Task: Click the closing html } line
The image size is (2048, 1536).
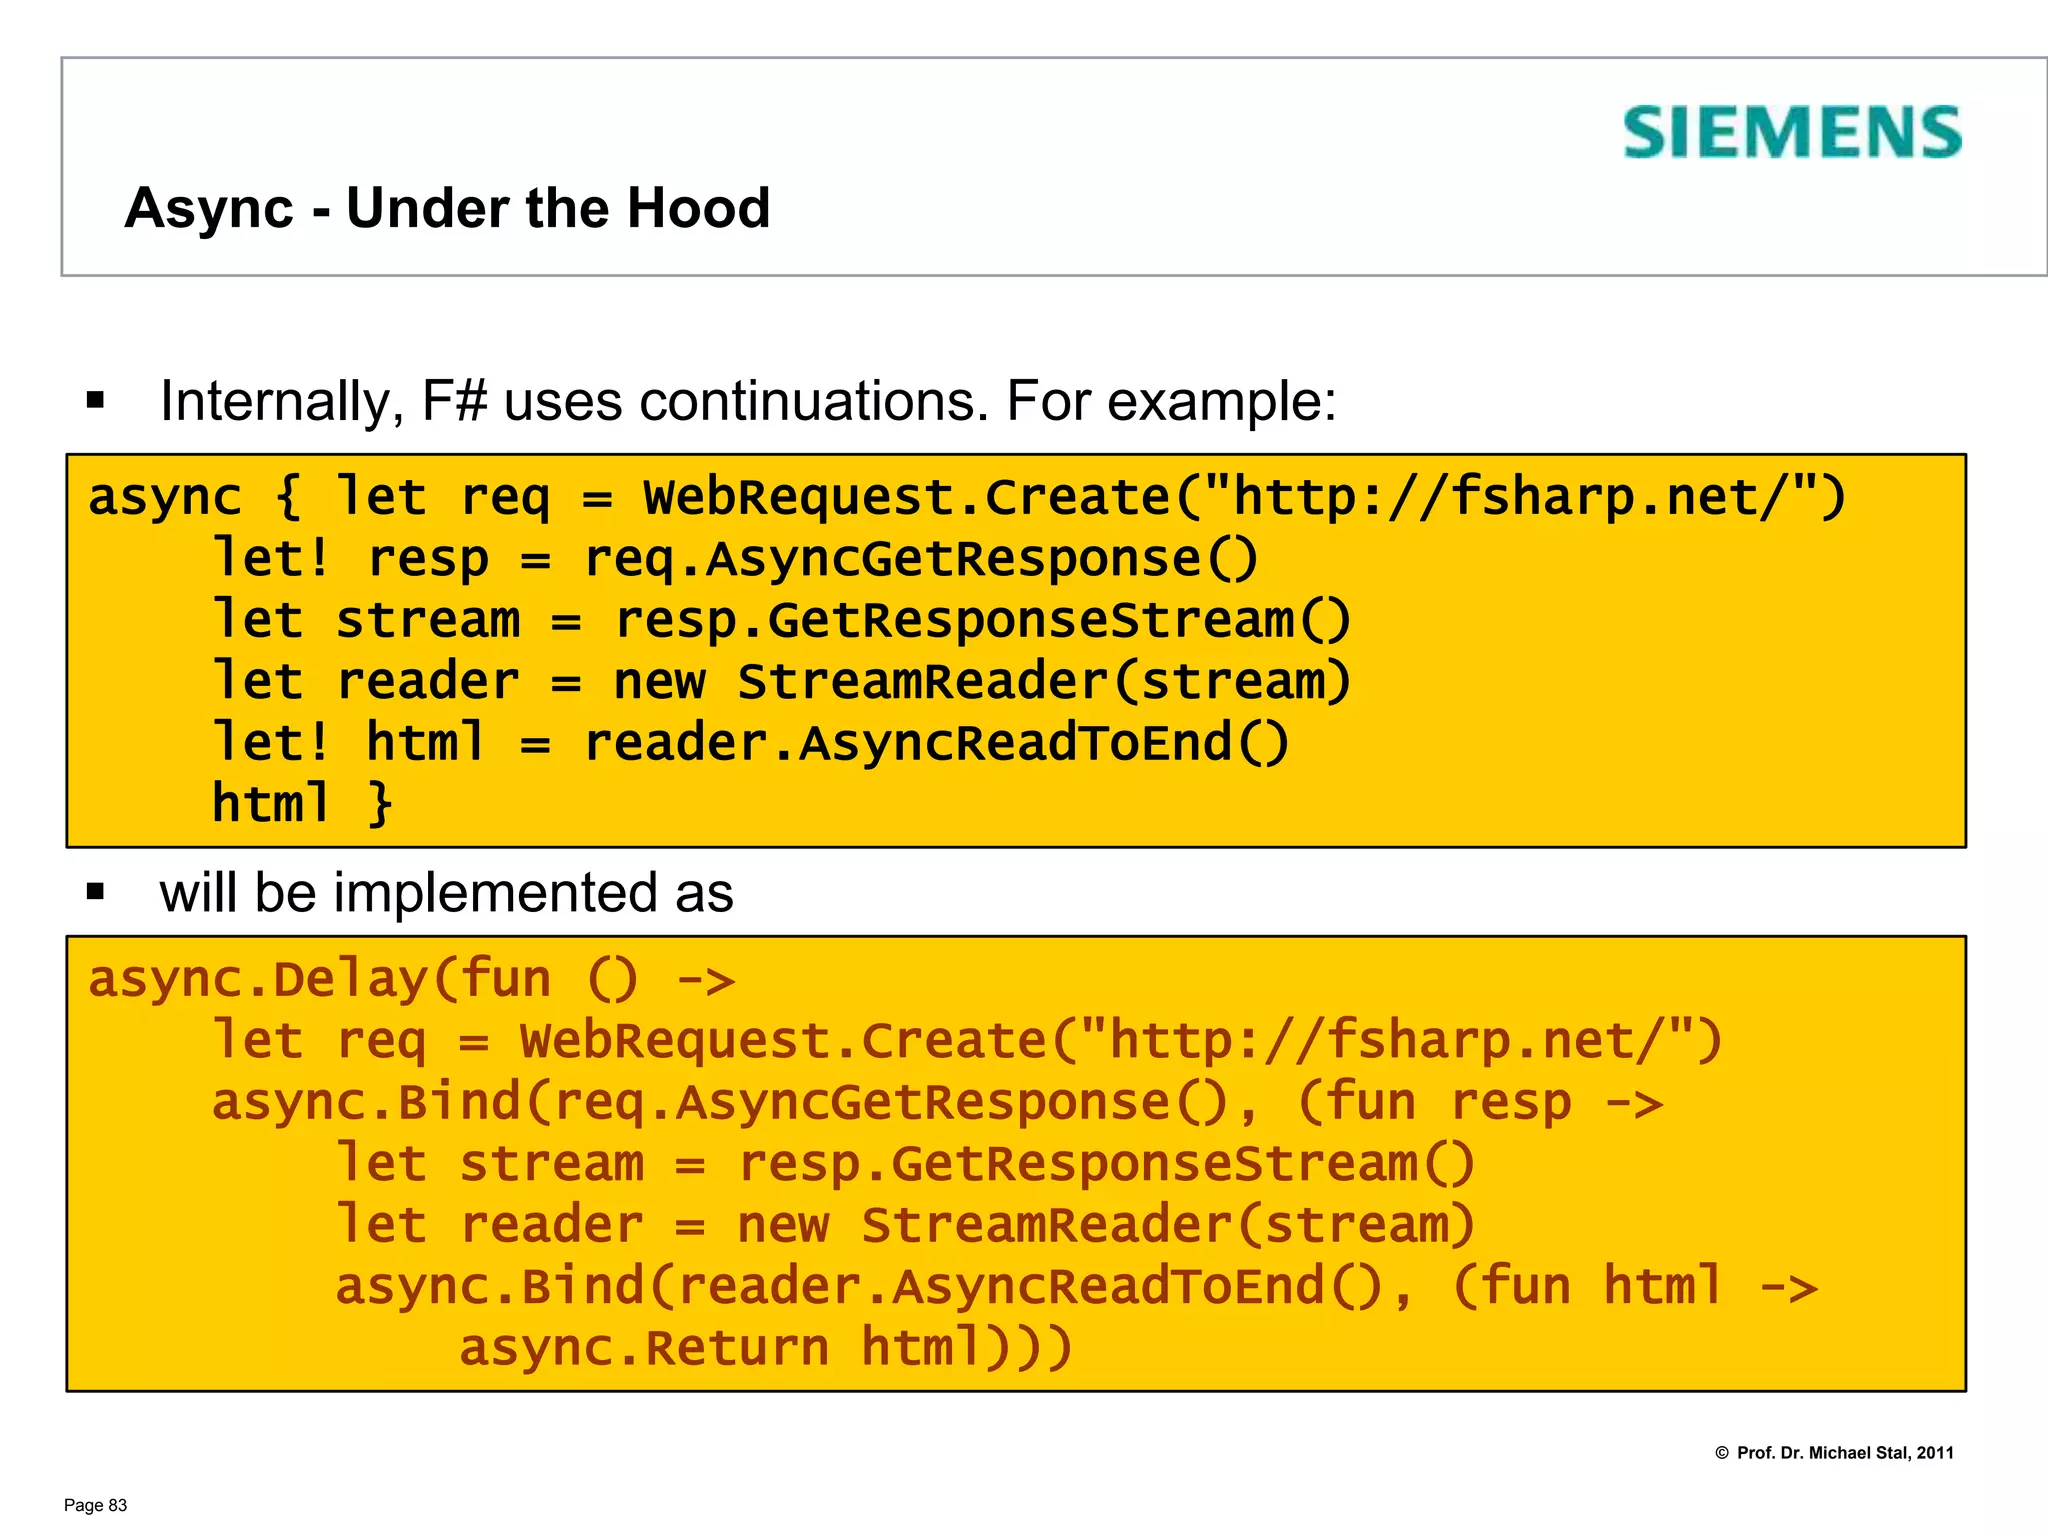Action: click(302, 804)
